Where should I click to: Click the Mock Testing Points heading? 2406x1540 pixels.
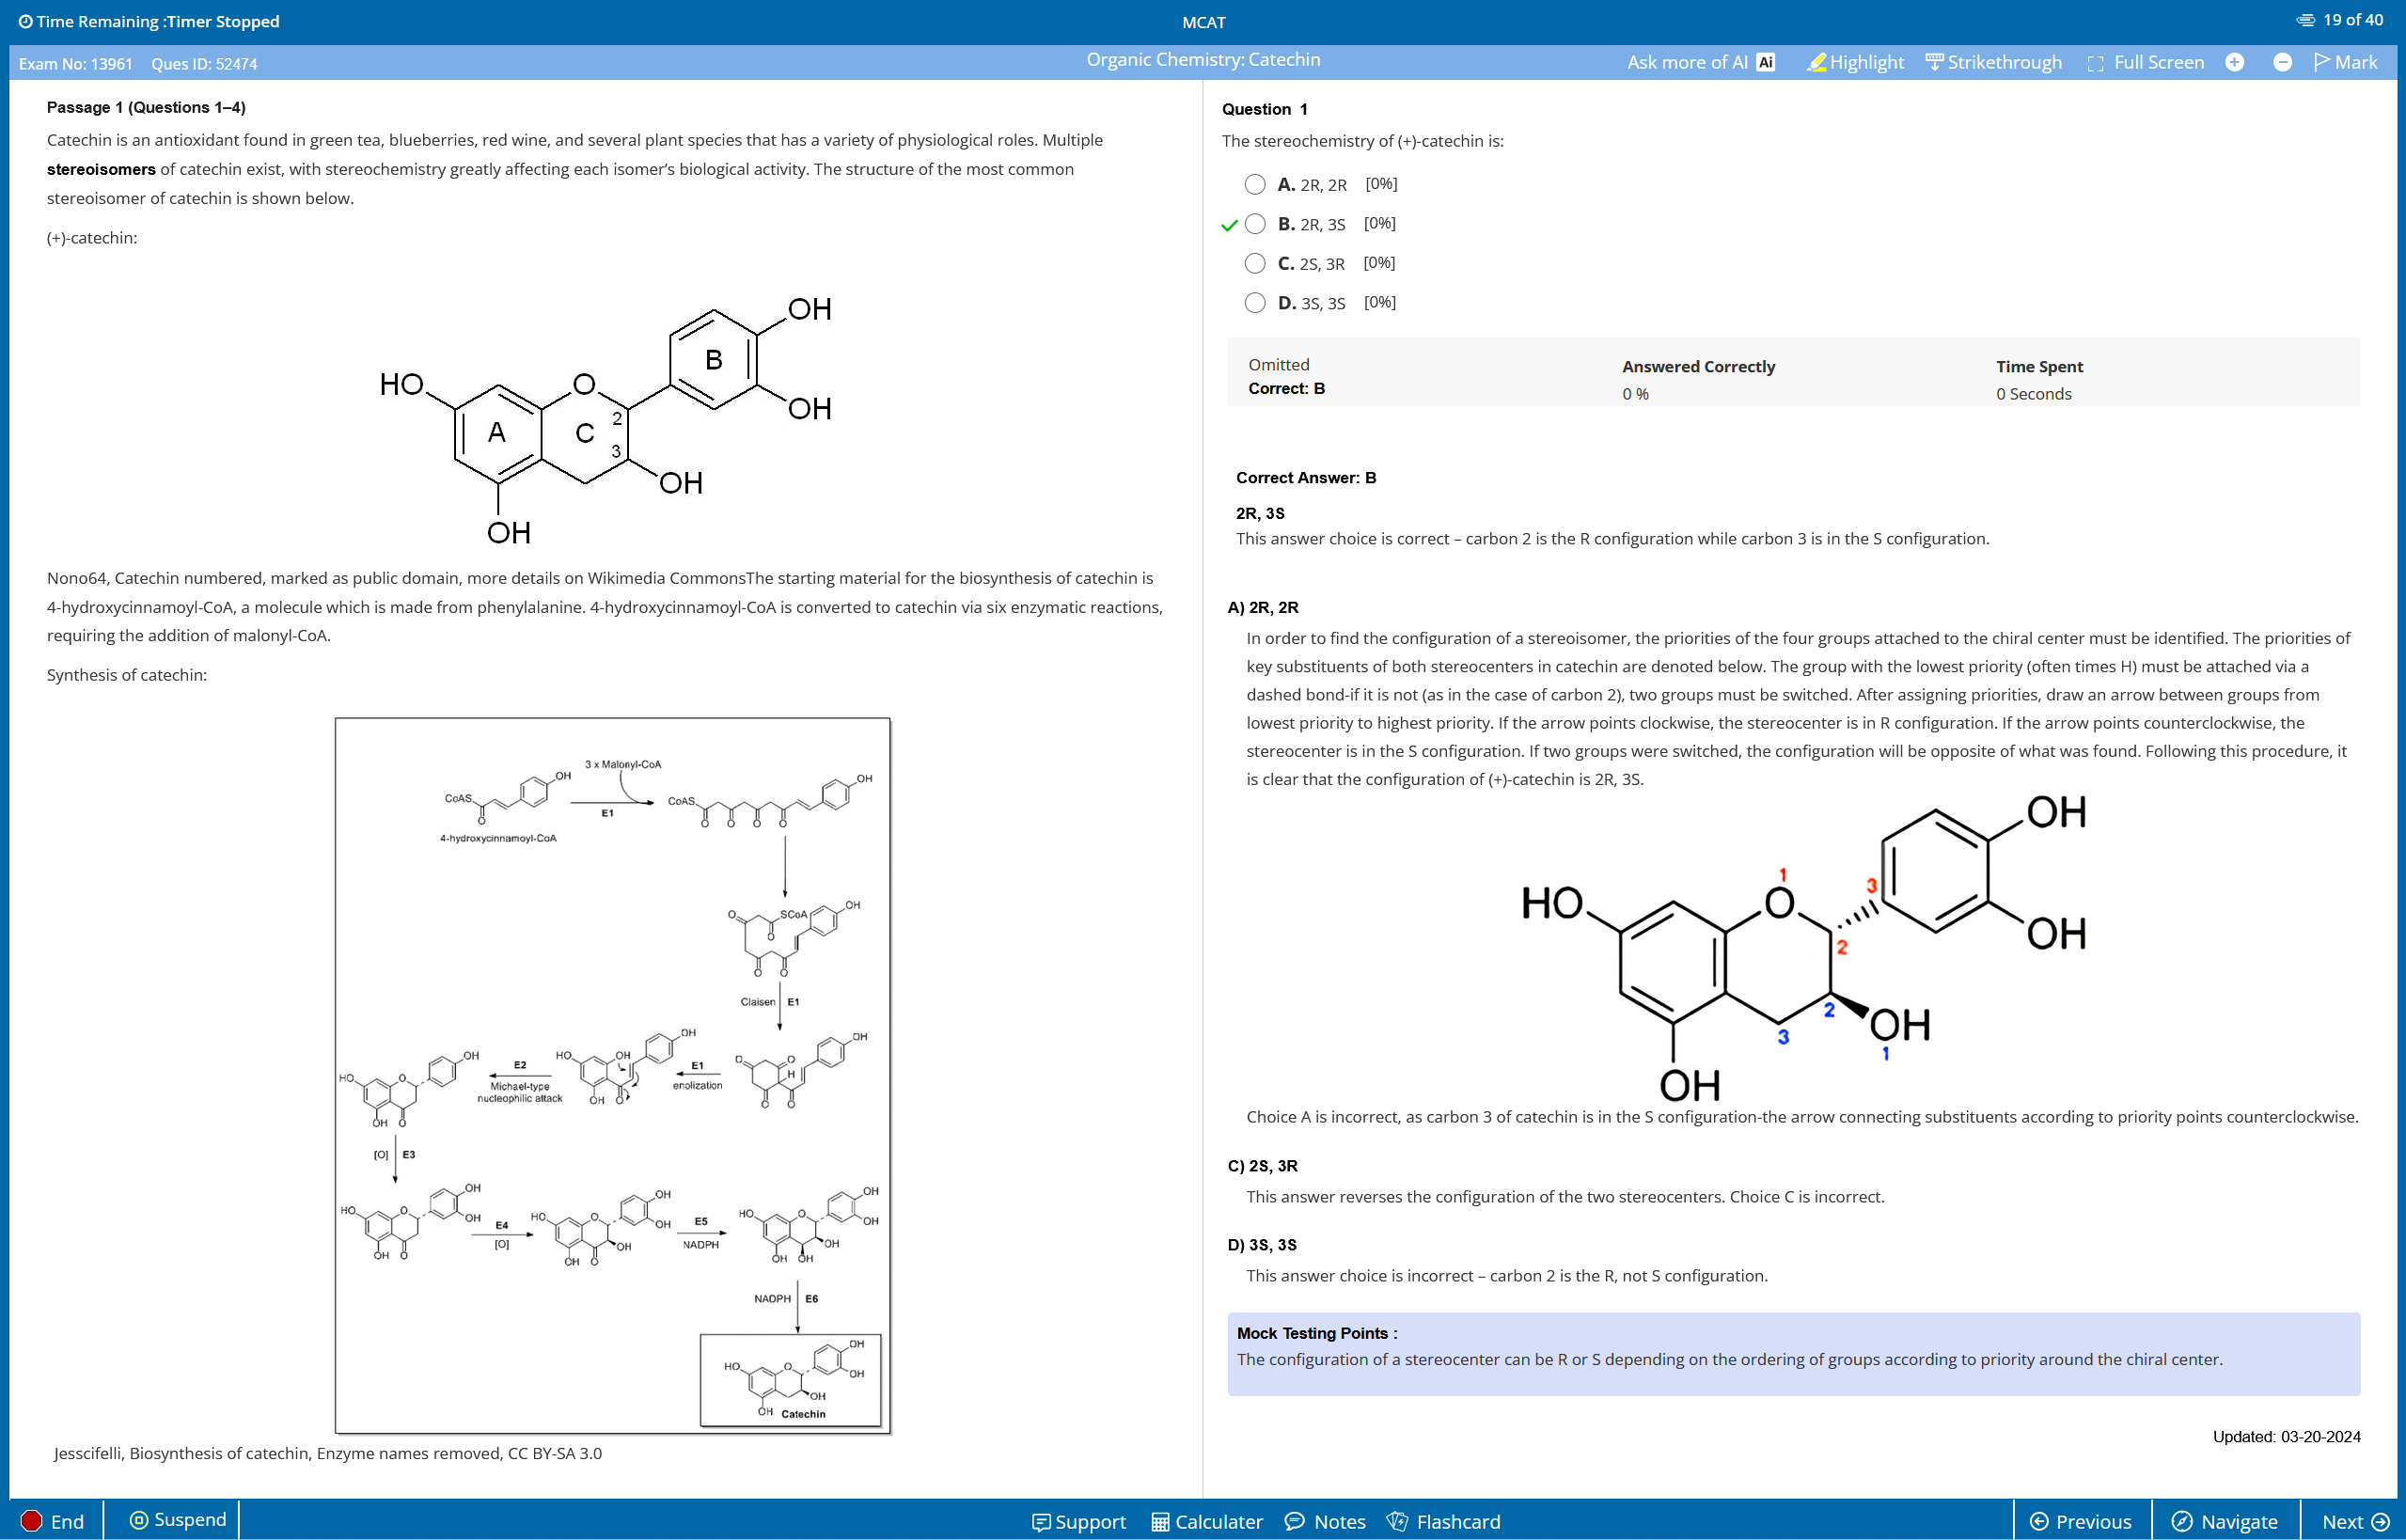click(x=1317, y=1333)
